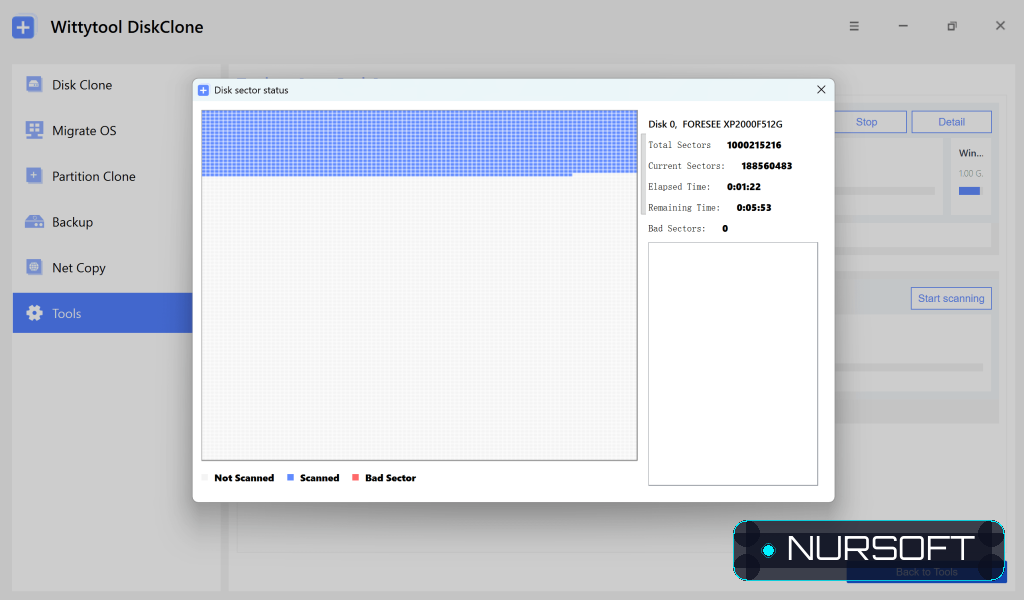Click the Disk Clone sidebar icon
Image resolution: width=1024 pixels, height=600 pixels.
tap(34, 84)
